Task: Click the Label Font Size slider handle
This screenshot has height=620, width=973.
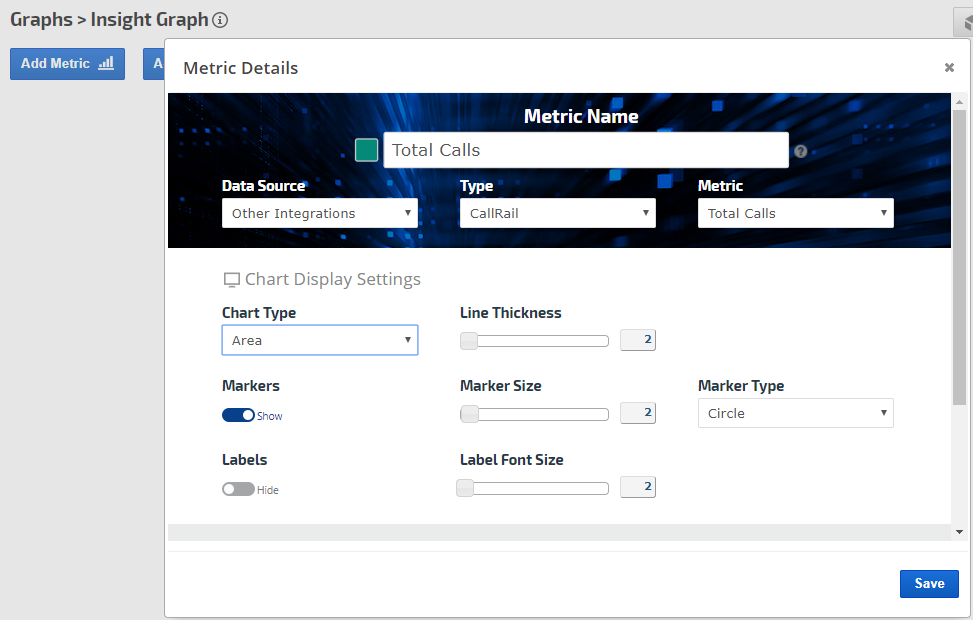Action: click(x=465, y=488)
